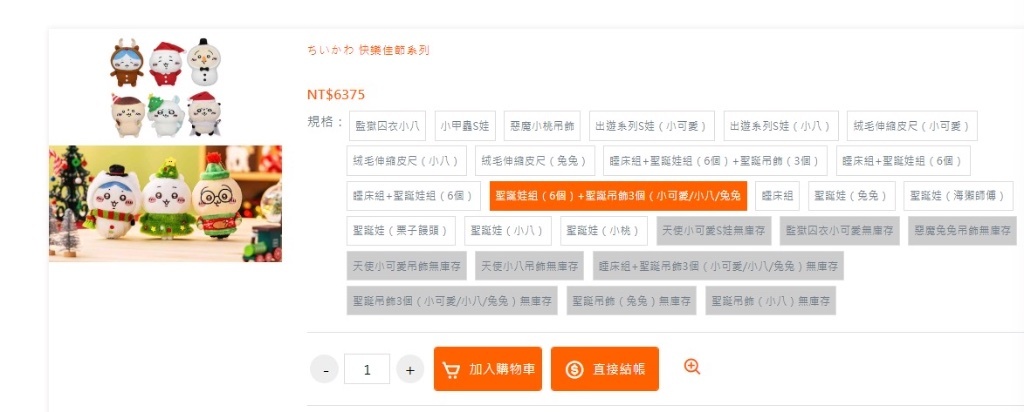This screenshot has height=412, width=1024.
Task: Pick the 惡魔小桃吊飾 spec option
Action: [542, 126]
